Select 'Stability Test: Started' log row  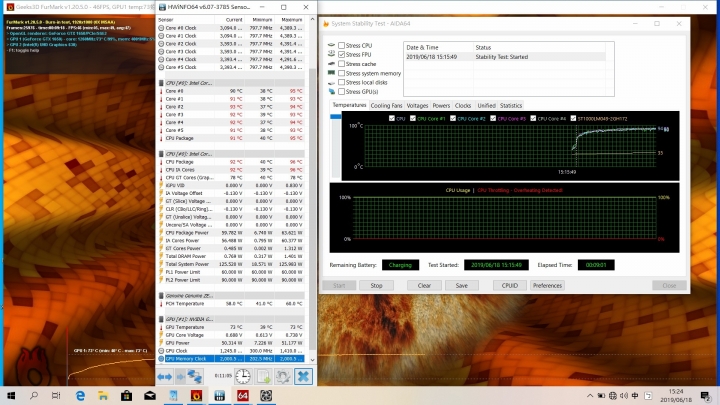pos(505,57)
